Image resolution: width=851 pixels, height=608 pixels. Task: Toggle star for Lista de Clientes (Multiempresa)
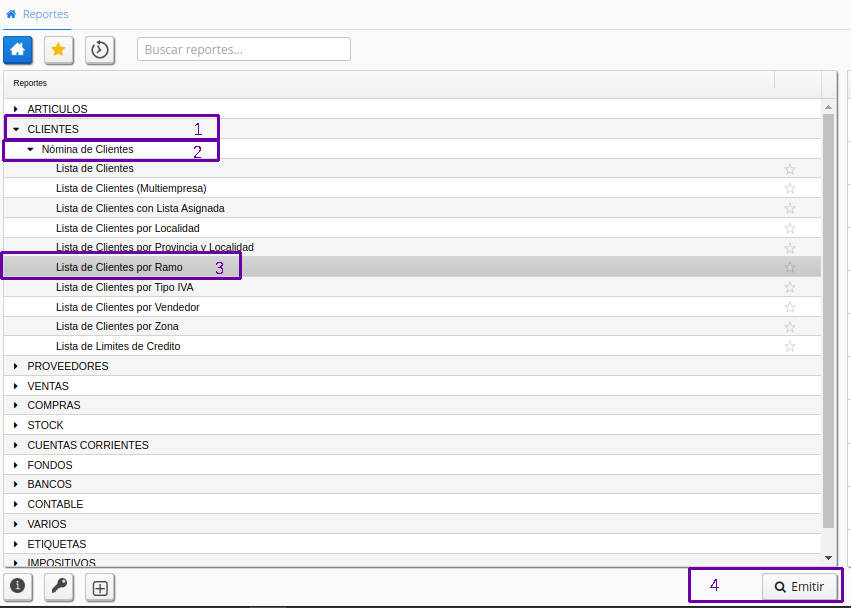coord(790,188)
